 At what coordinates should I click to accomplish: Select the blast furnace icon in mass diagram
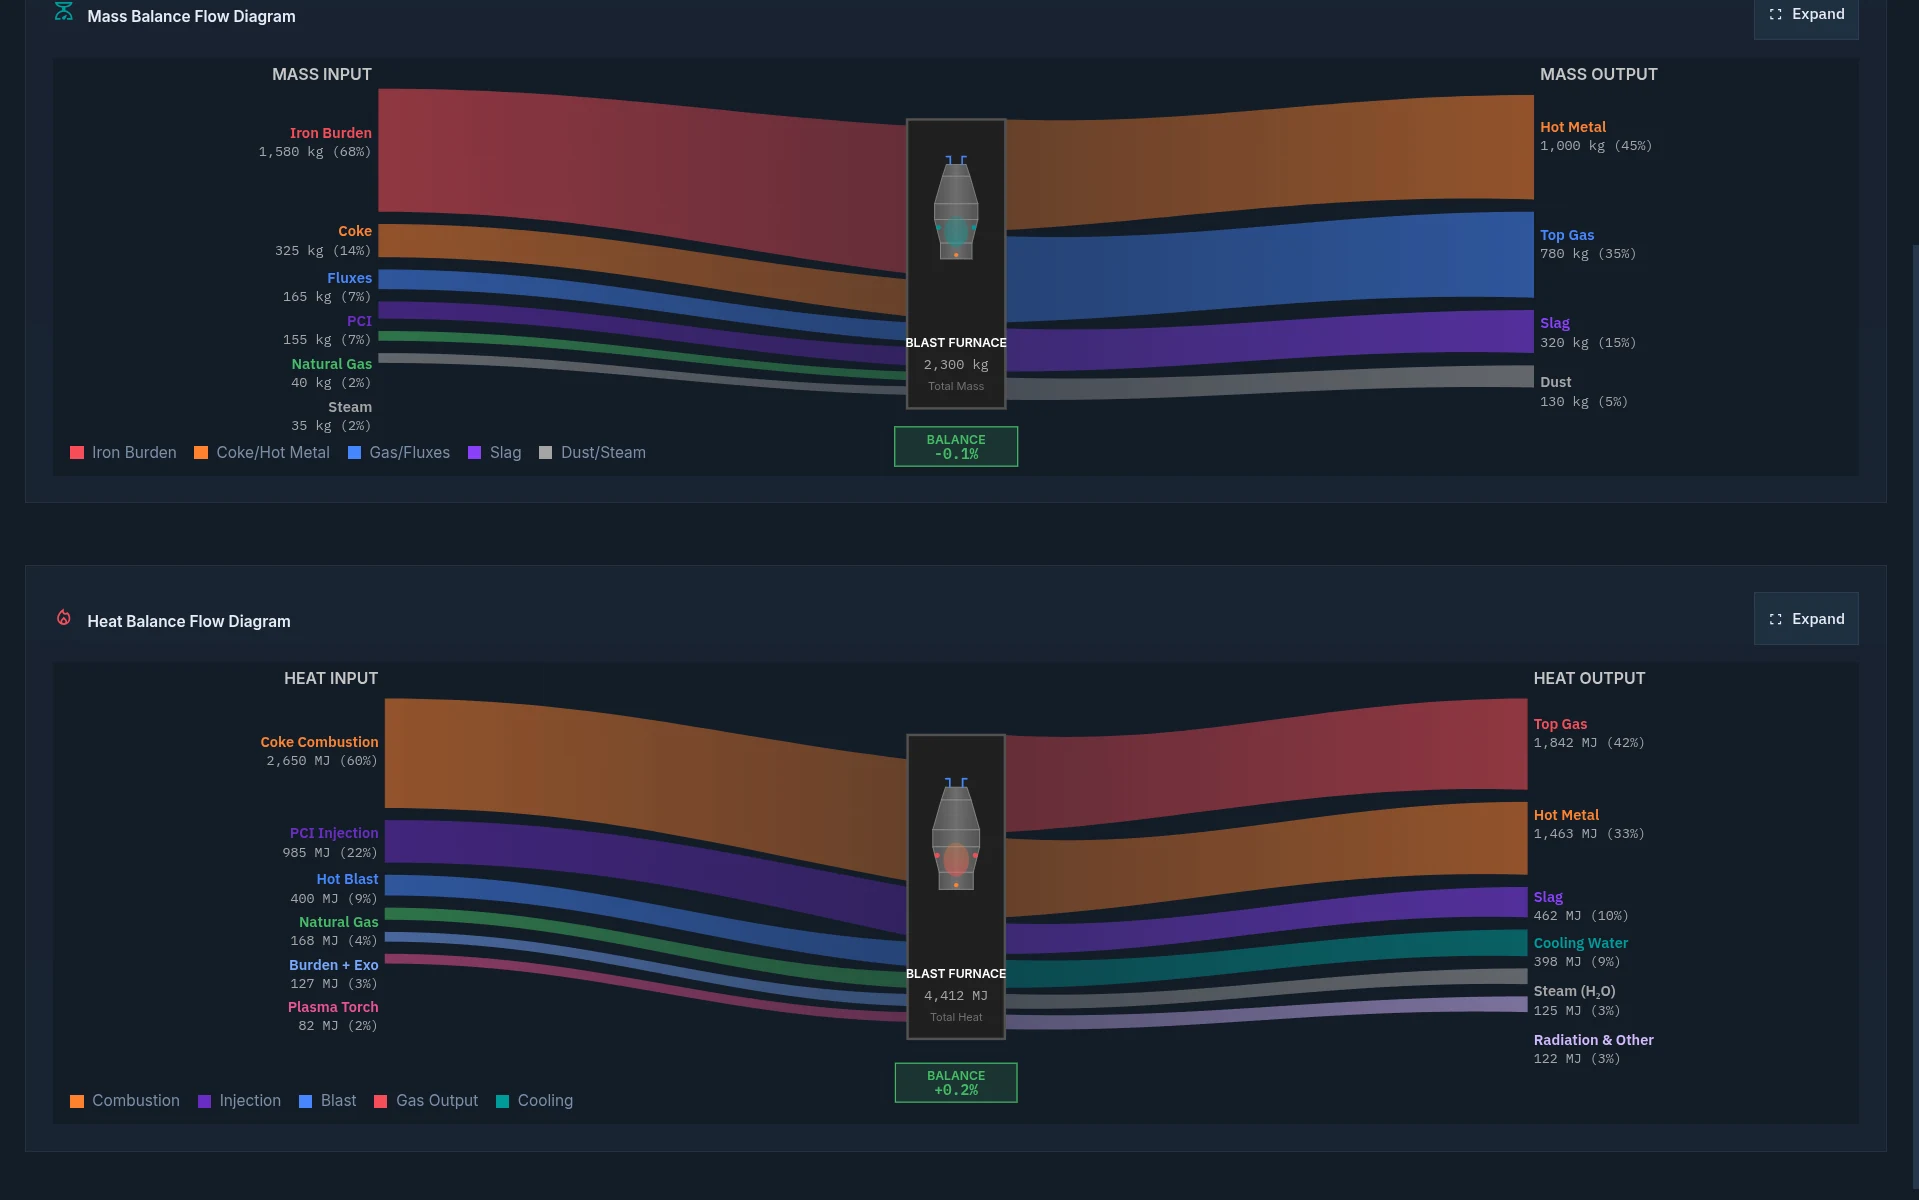(955, 210)
